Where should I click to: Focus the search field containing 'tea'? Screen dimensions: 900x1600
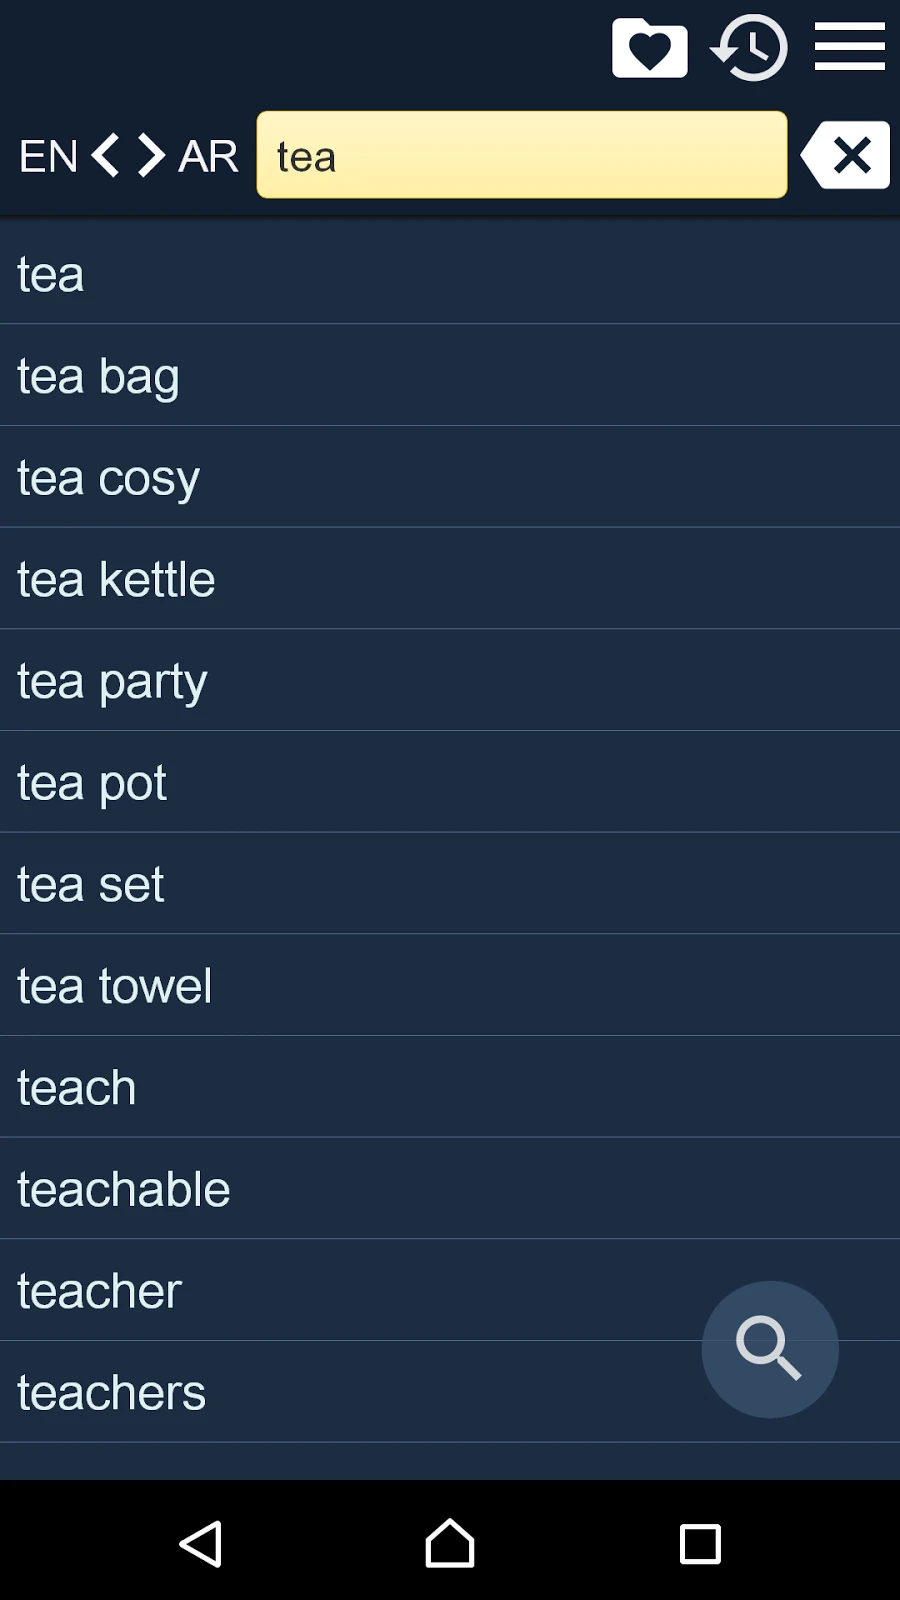tap(521, 155)
